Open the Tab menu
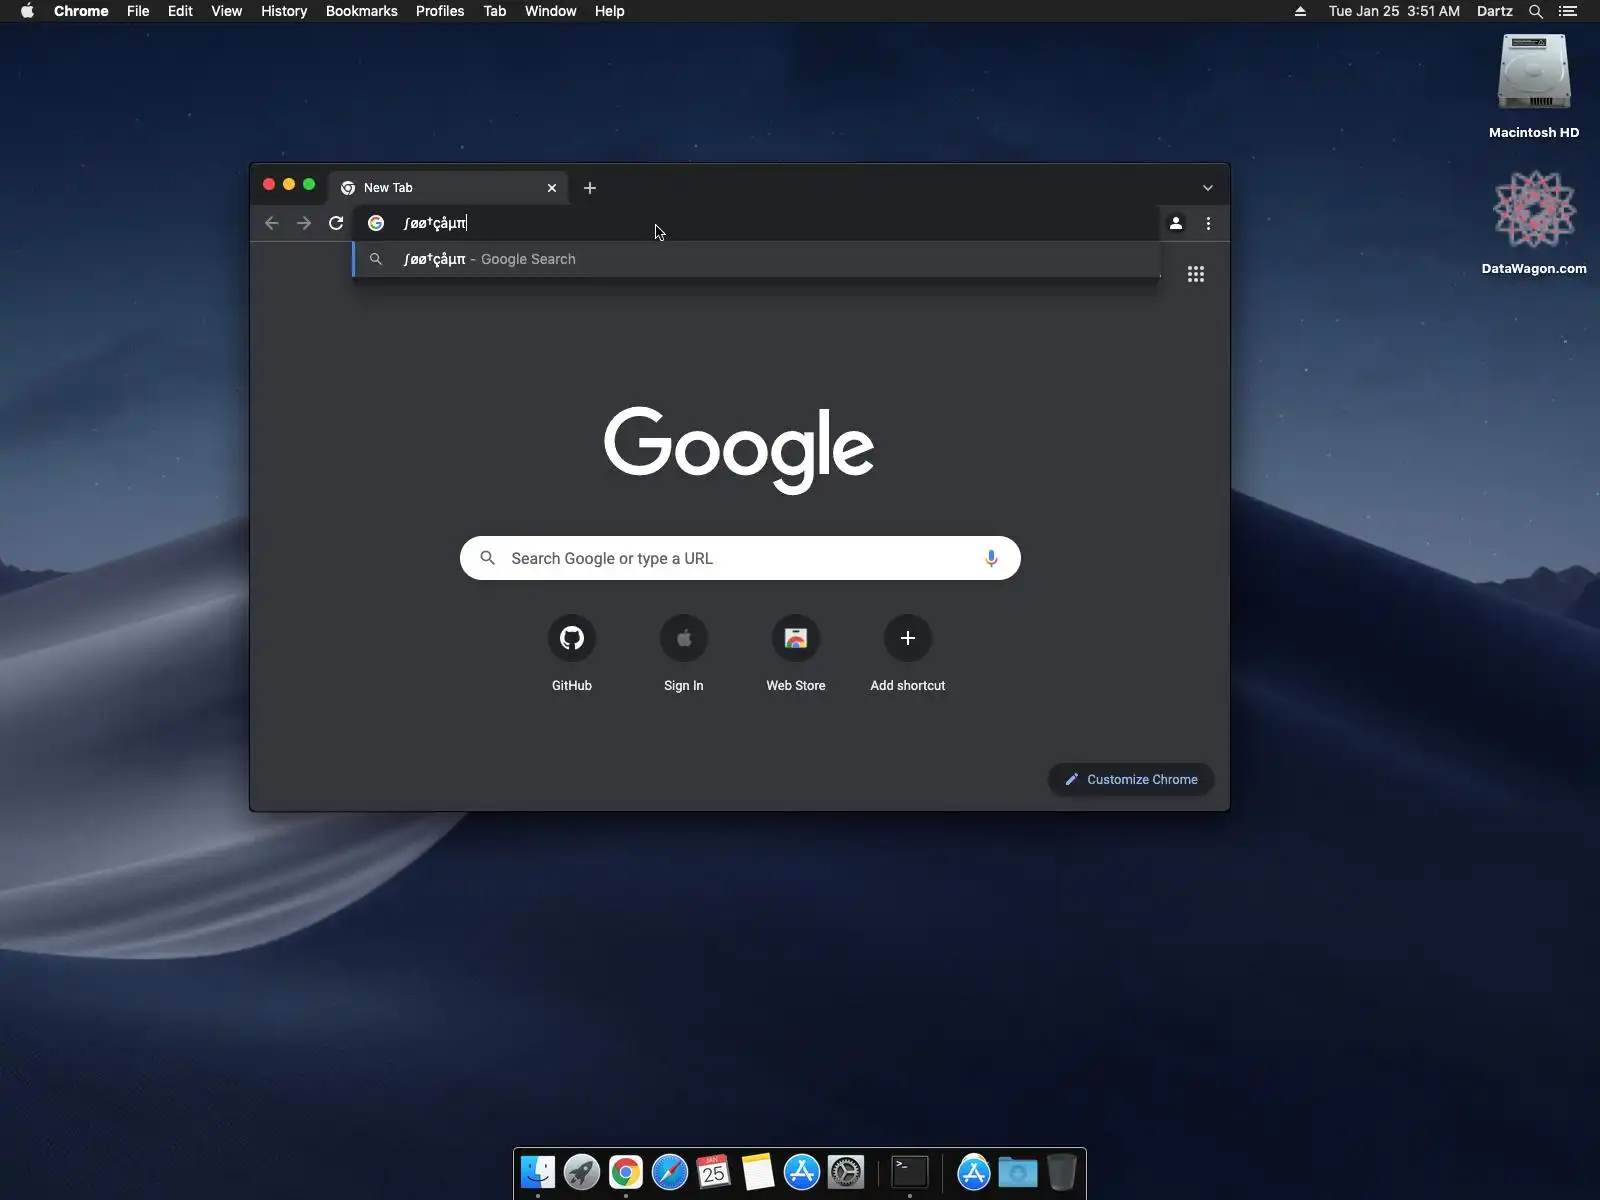 pyautogui.click(x=495, y=11)
